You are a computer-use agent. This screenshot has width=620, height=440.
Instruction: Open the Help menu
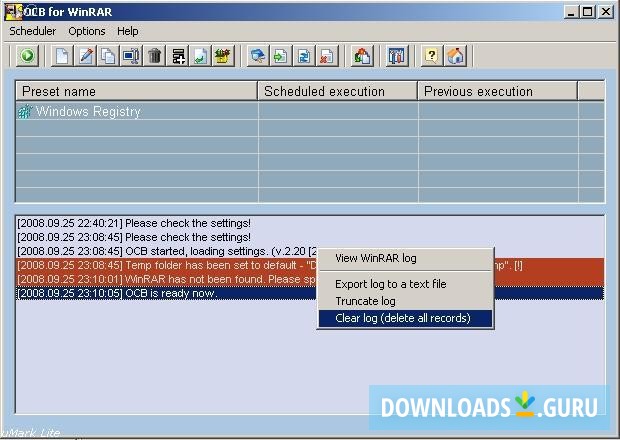(128, 31)
